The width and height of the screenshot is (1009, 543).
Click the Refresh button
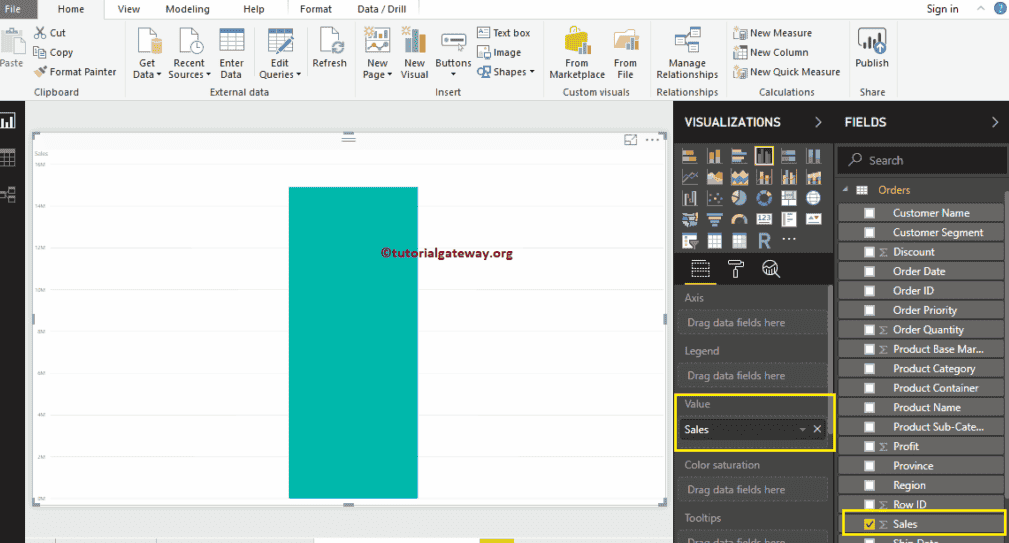[329, 48]
